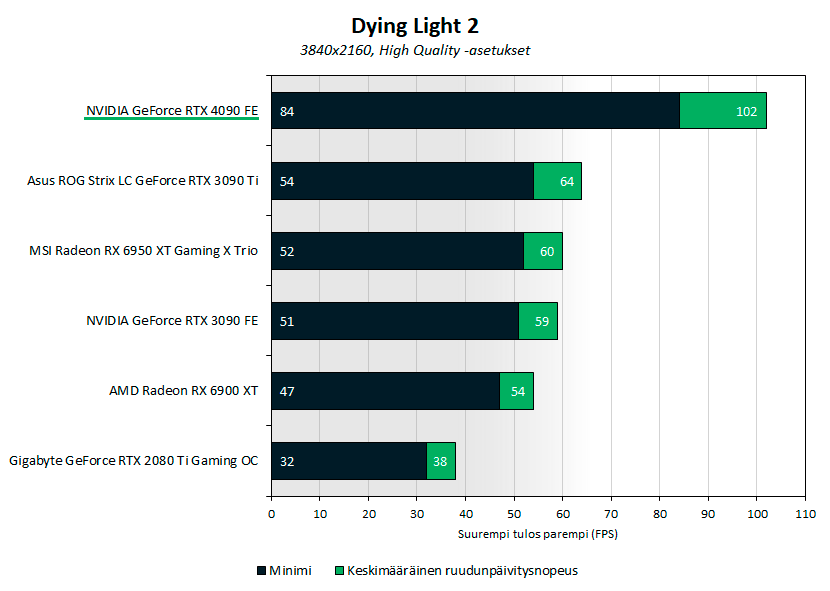Image resolution: width=830 pixels, height=591 pixels.
Task: Click the x-axis tick label 30
Action: coord(417,514)
